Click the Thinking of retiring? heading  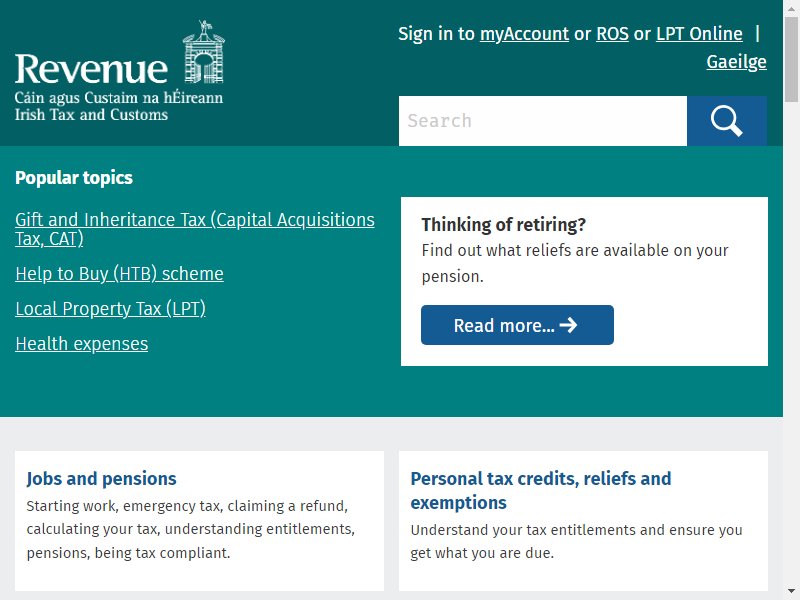pyautogui.click(x=504, y=224)
